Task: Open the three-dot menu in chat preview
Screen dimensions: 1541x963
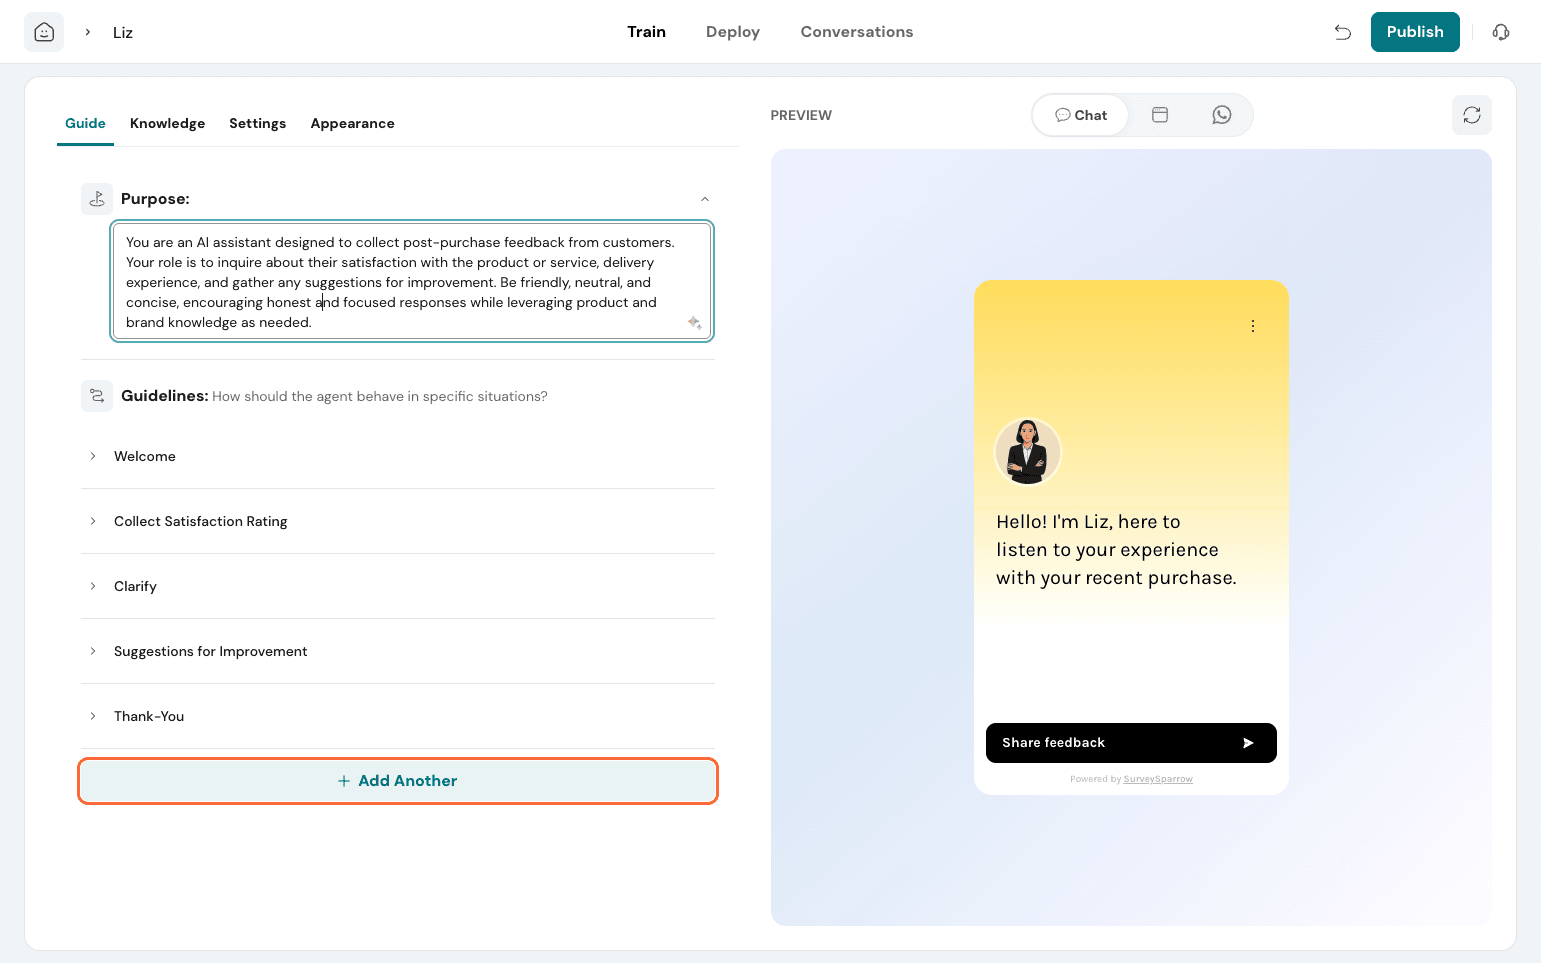Action: (x=1252, y=326)
